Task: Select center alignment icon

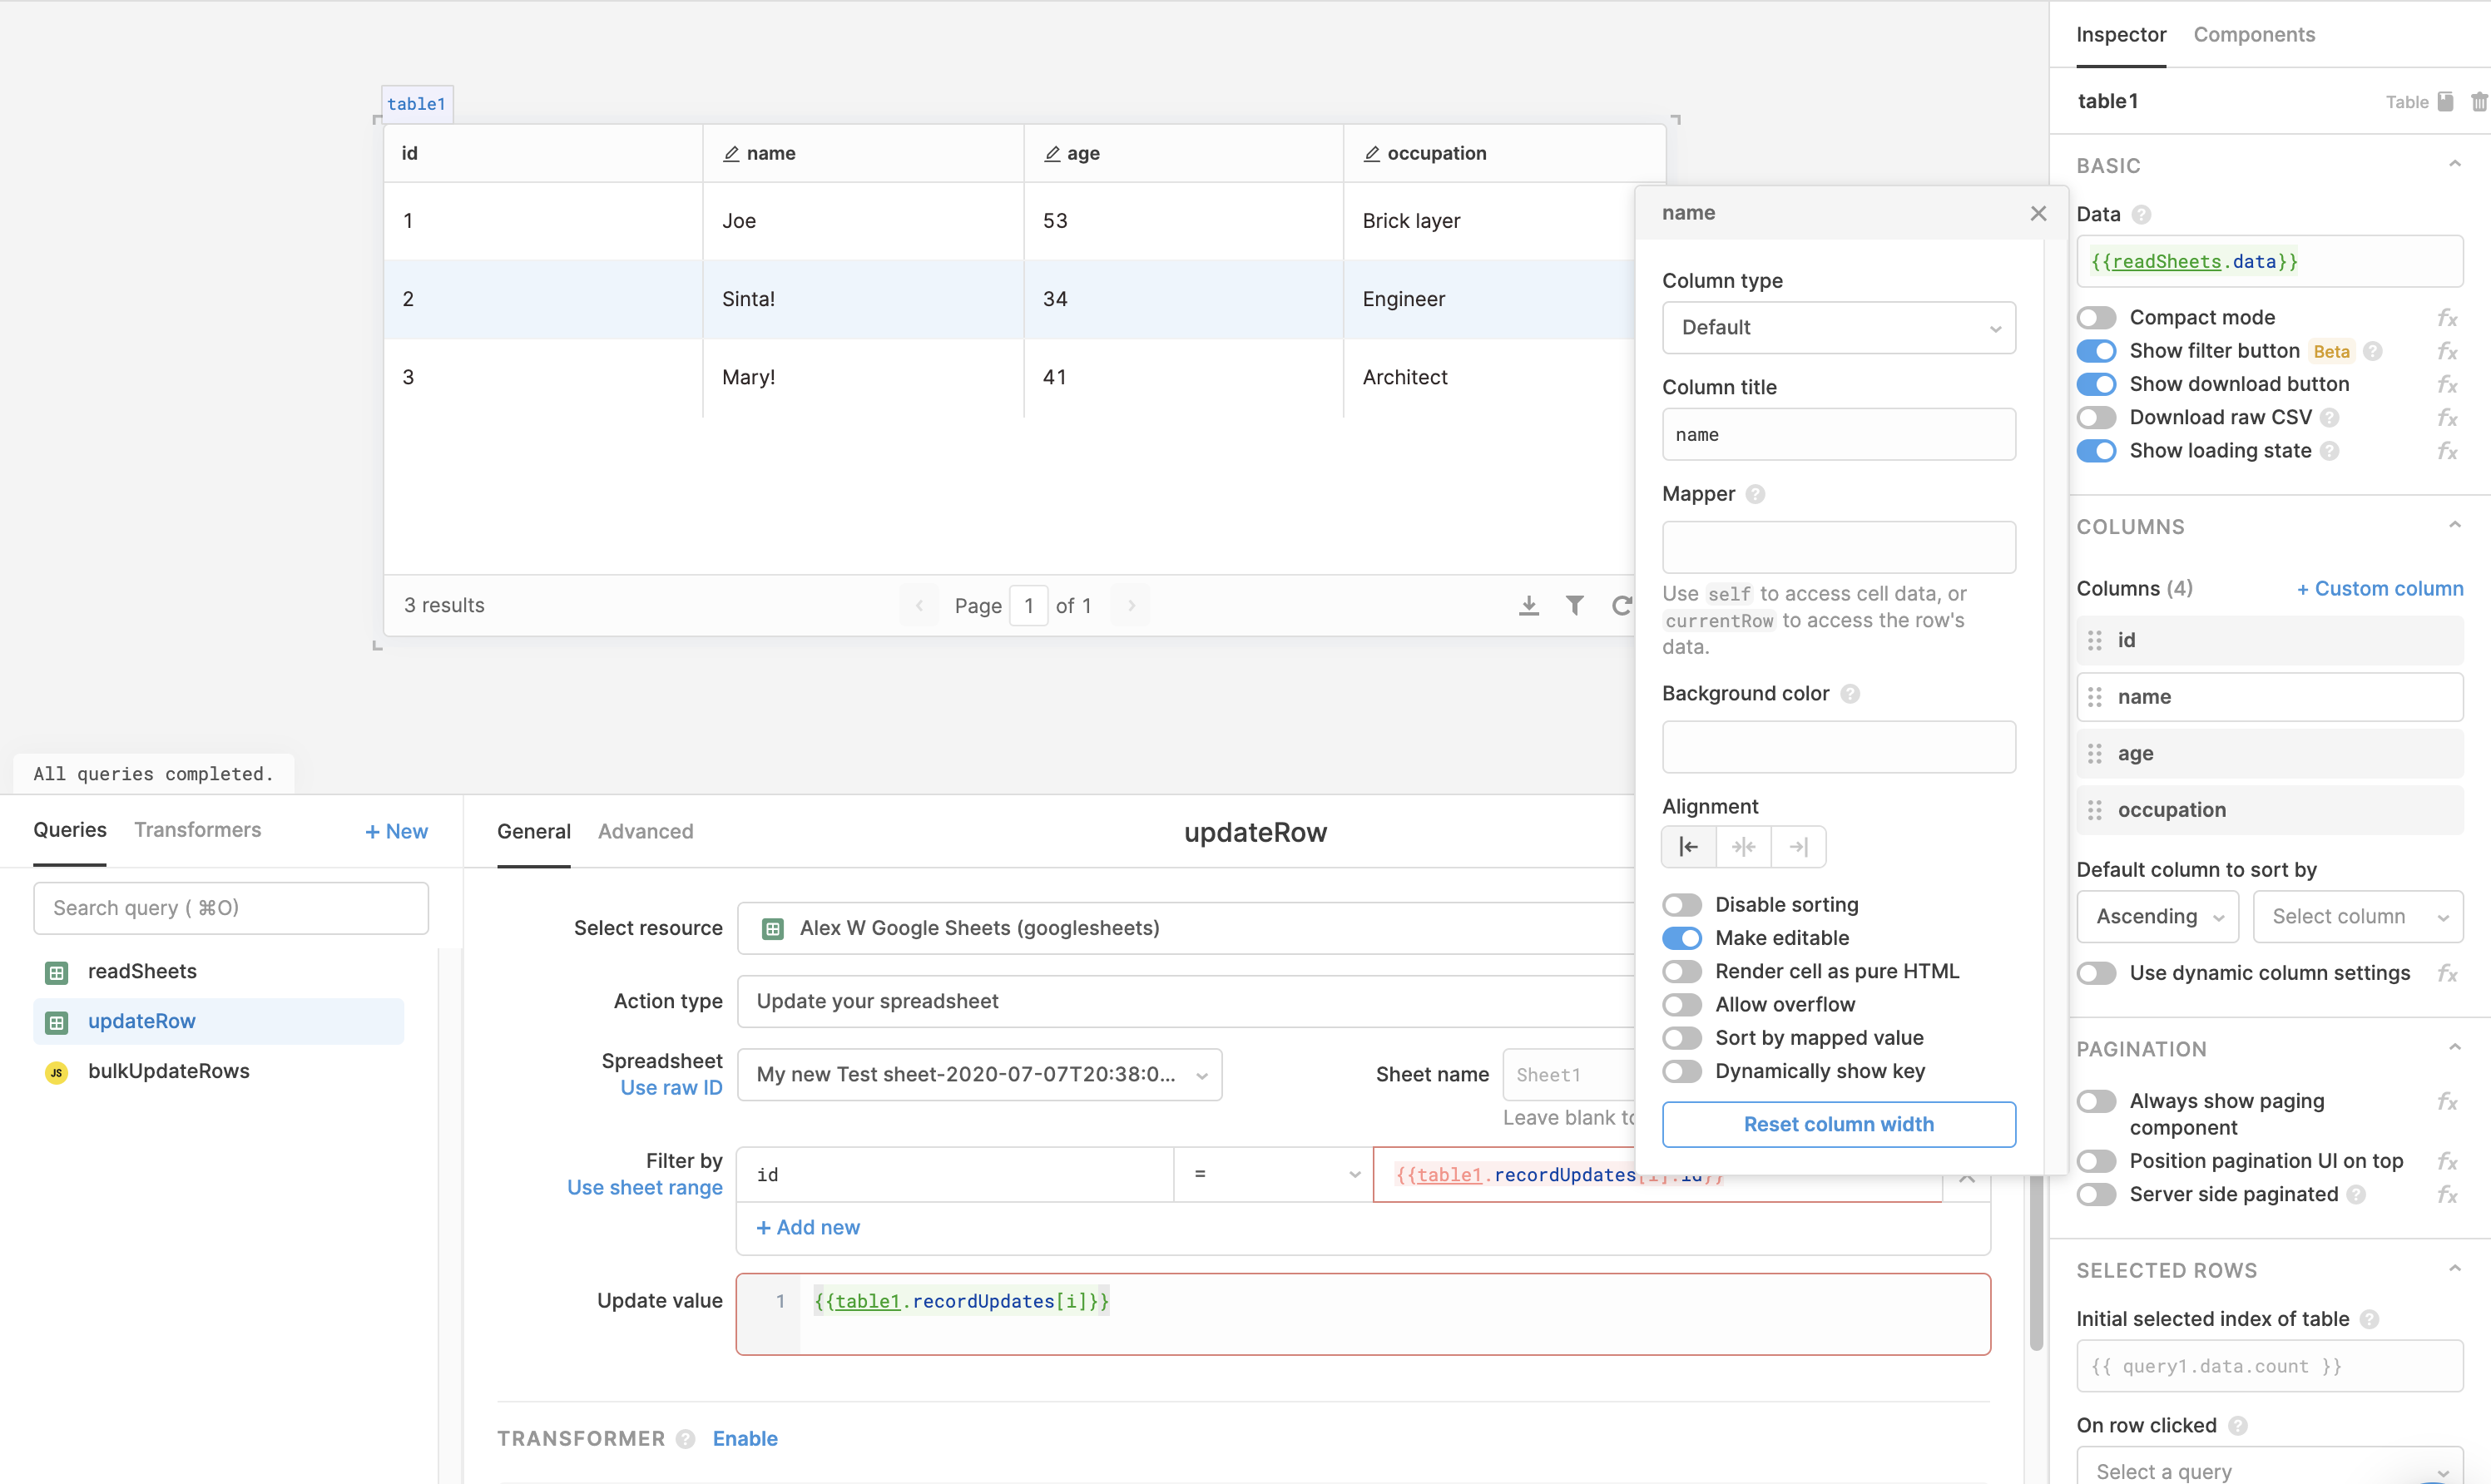Action: click(x=1743, y=847)
